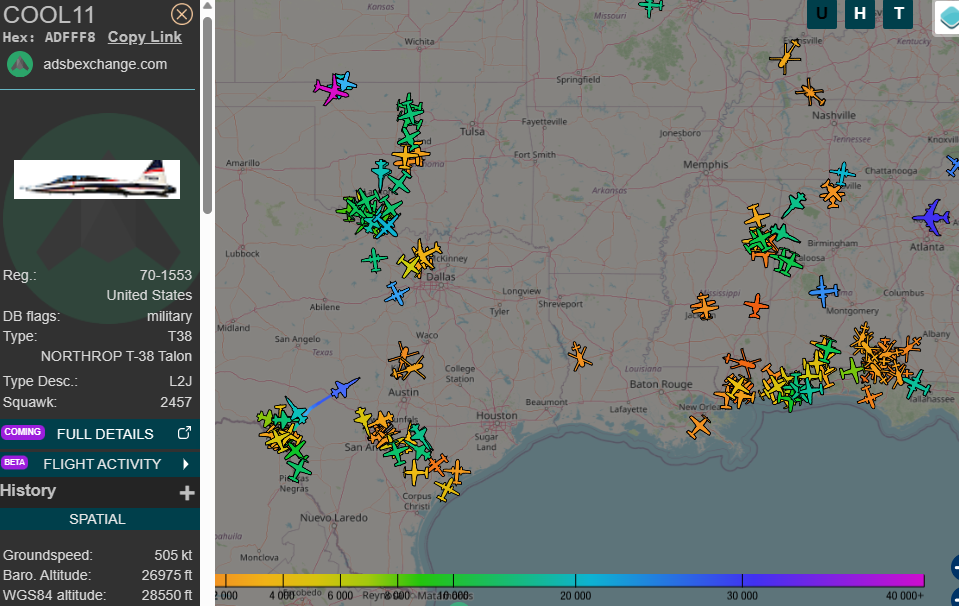Click the Houston city label on map
The image size is (959, 606).
click(x=497, y=416)
